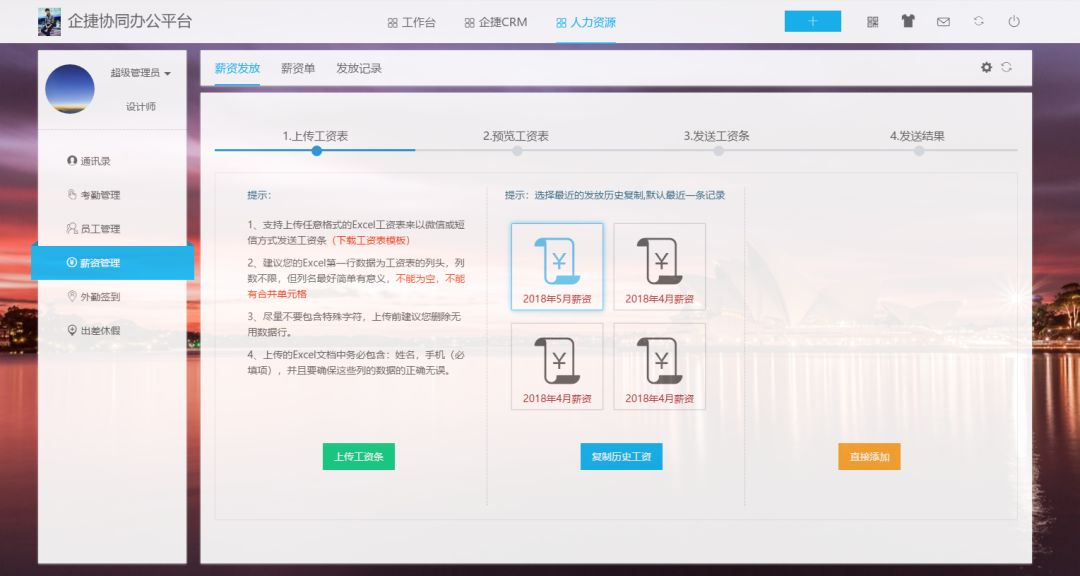Screen dimensions: 1080x576
Task: Click the refresh icon beside the gear
Action: 1006,68
